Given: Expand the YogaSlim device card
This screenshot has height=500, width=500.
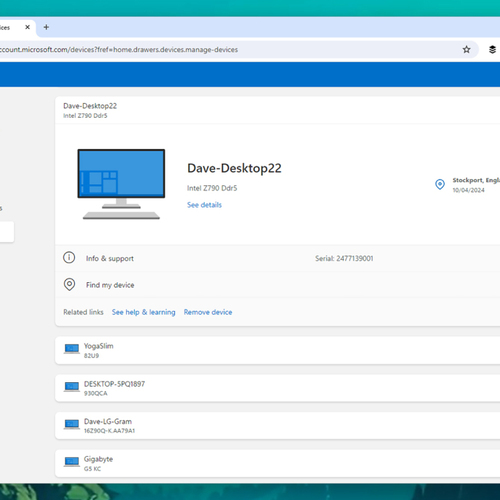Looking at the screenshot, I should [x=277, y=350].
